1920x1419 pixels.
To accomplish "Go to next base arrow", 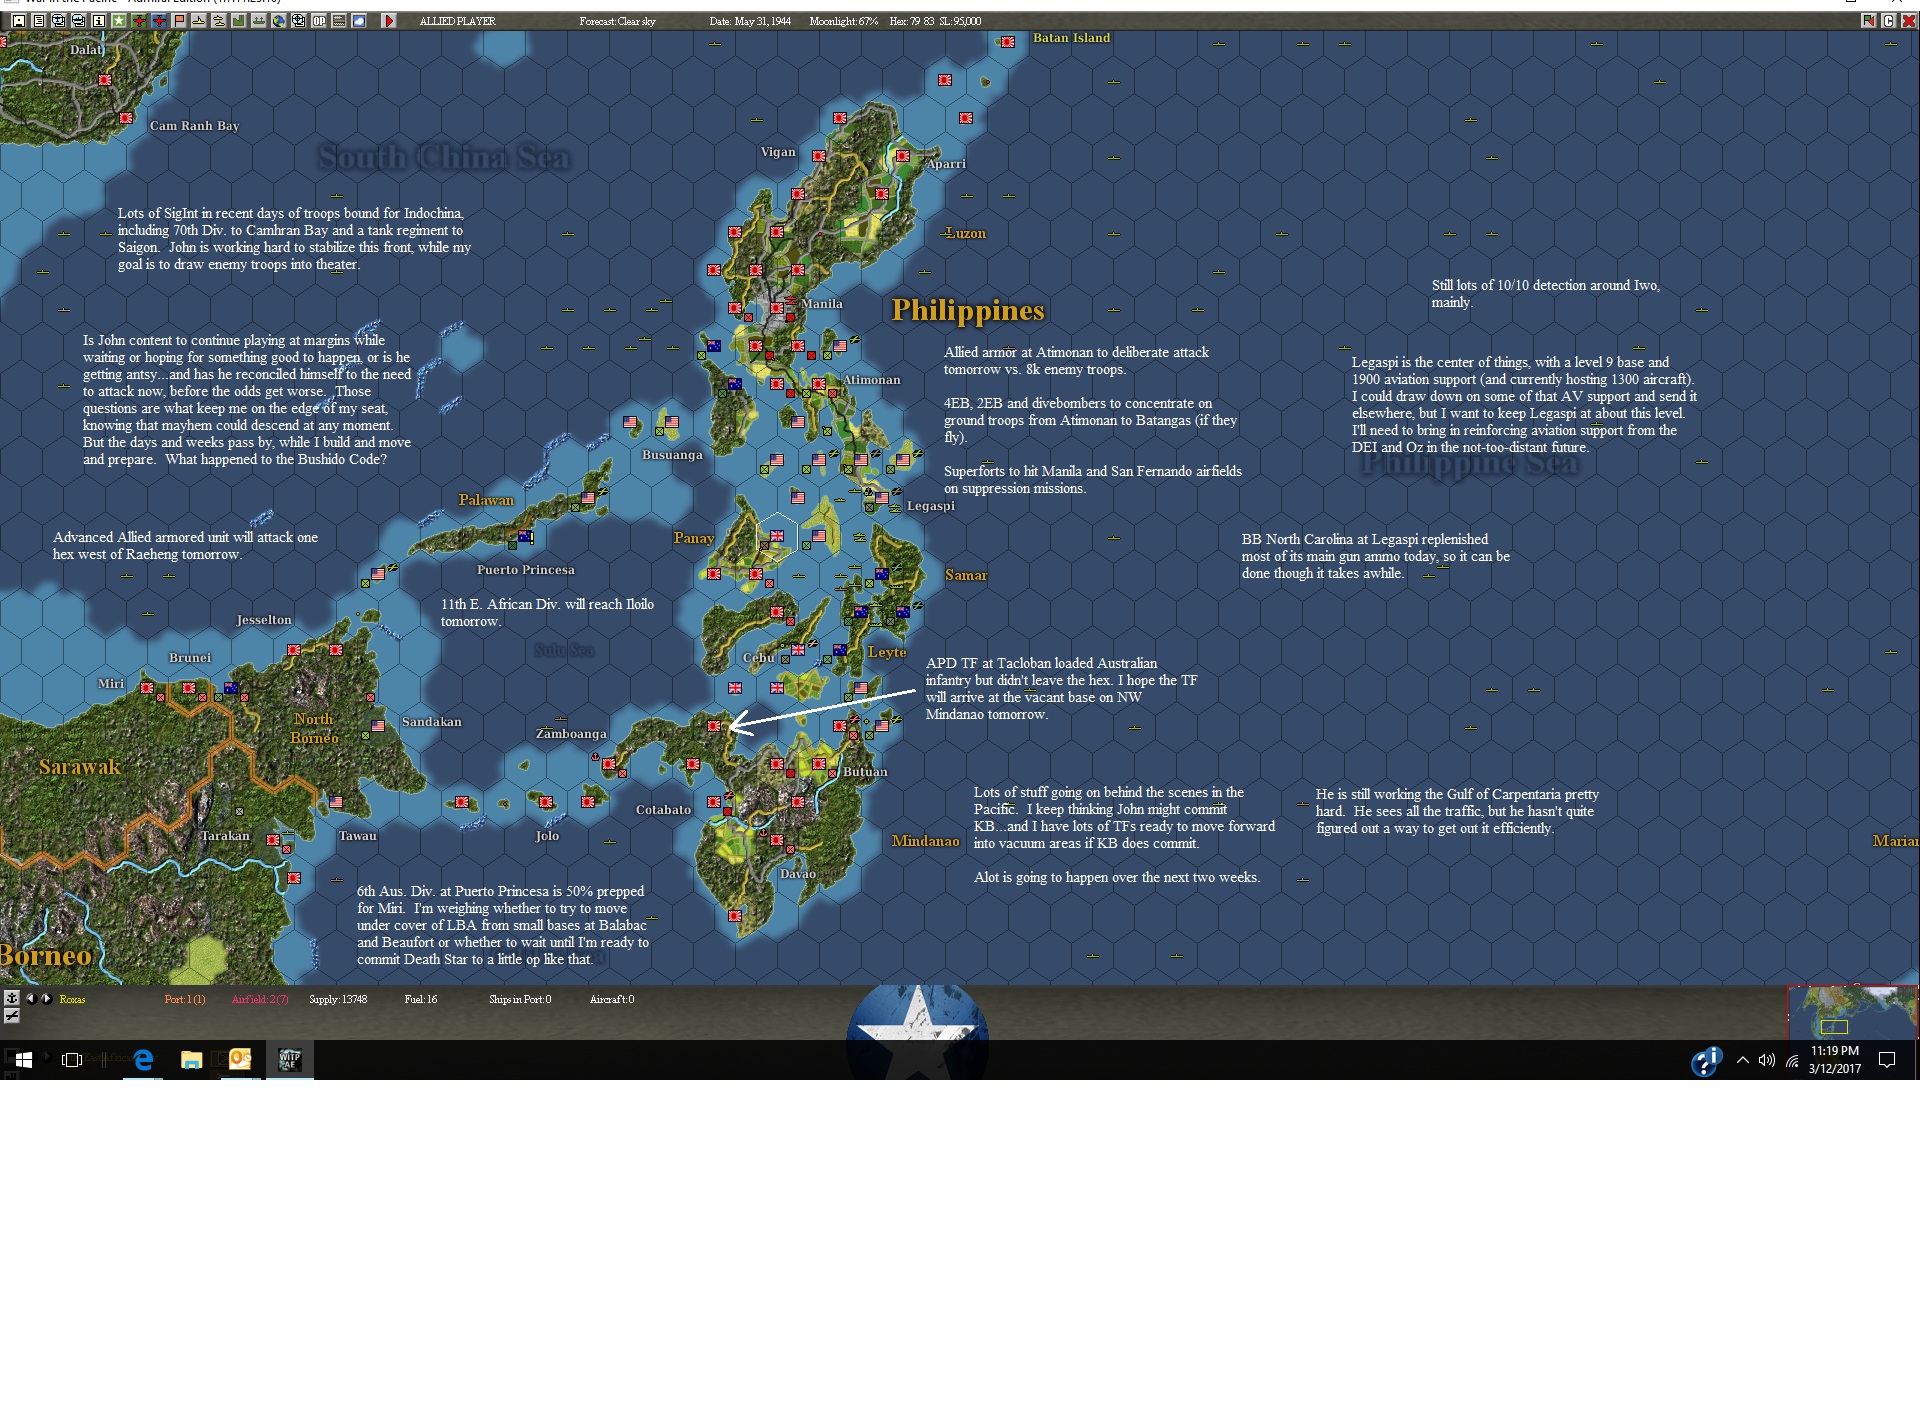I will pyautogui.click(x=46, y=998).
